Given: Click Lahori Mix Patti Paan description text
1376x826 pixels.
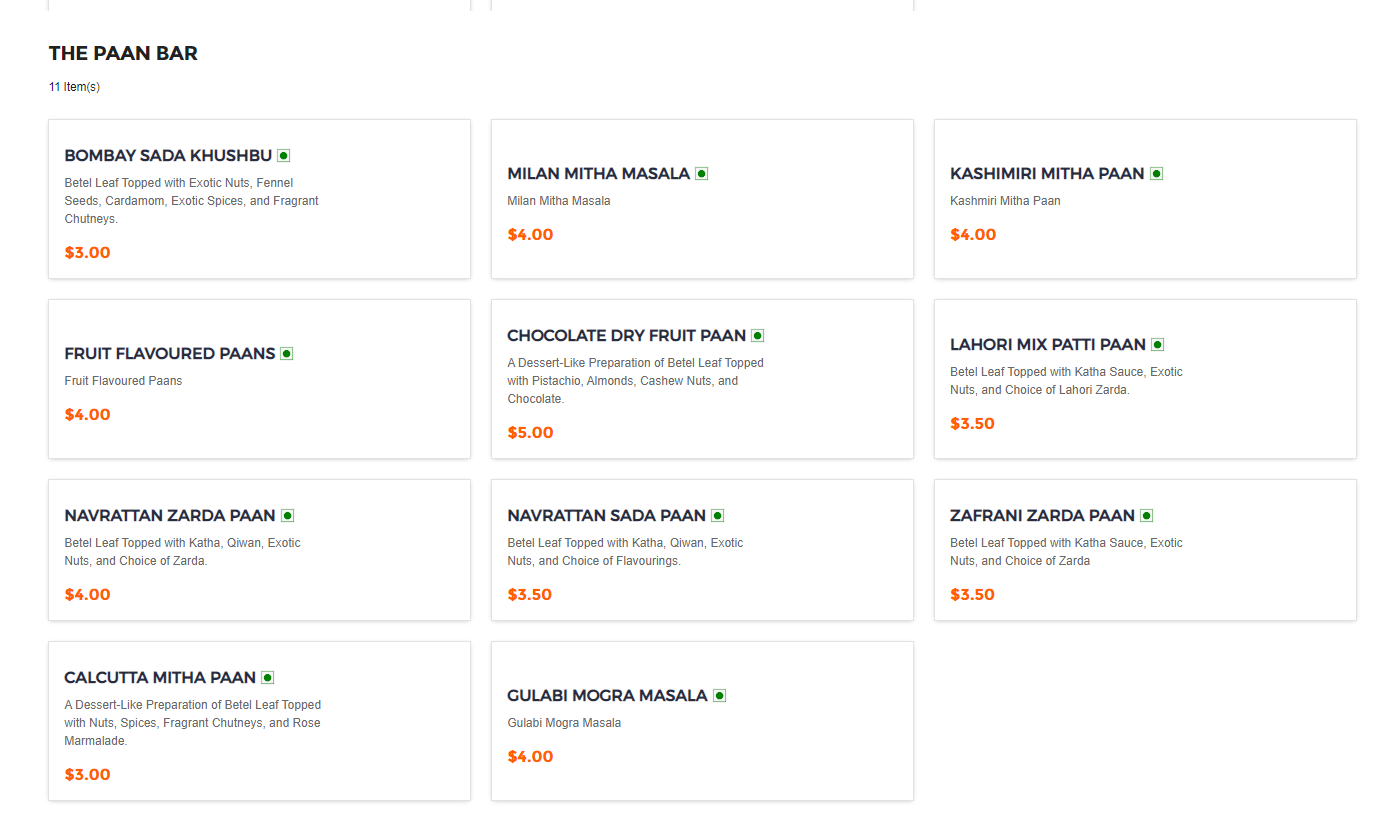Looking at the screenshot, I should point(1066,381).
